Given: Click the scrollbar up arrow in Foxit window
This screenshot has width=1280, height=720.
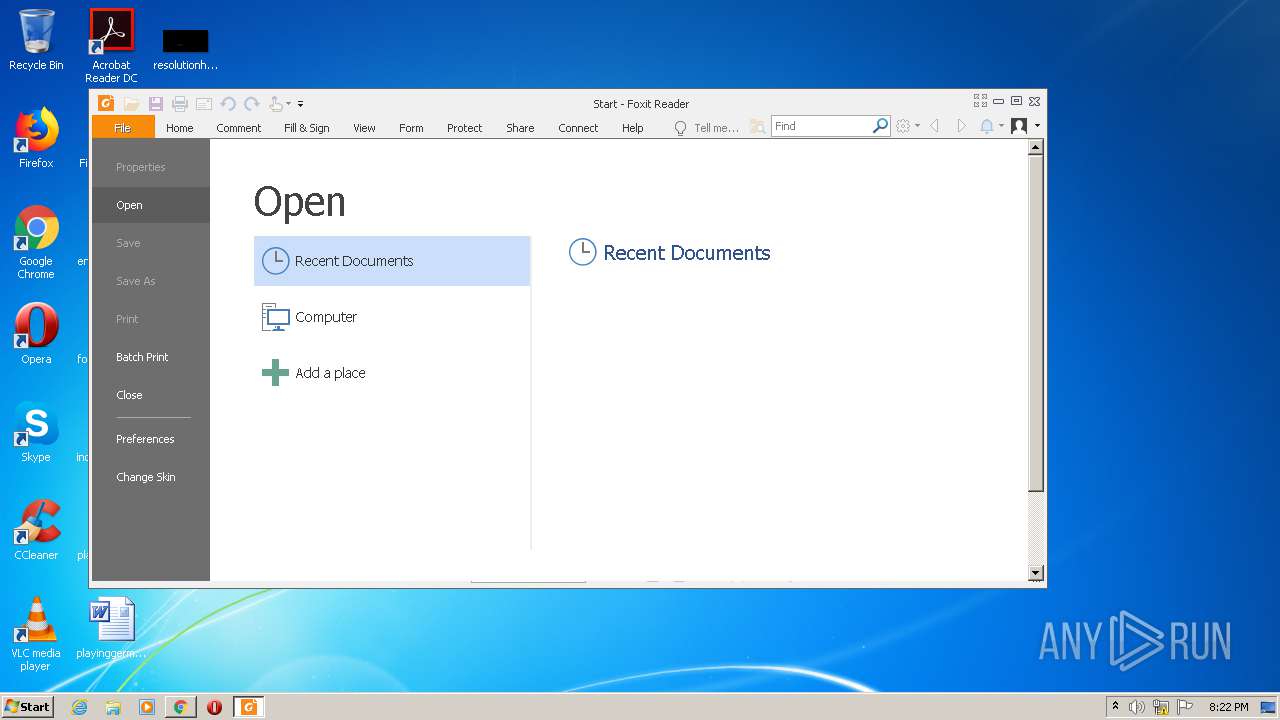Looking at the screenshot, I should click(x=1036, y=148).
